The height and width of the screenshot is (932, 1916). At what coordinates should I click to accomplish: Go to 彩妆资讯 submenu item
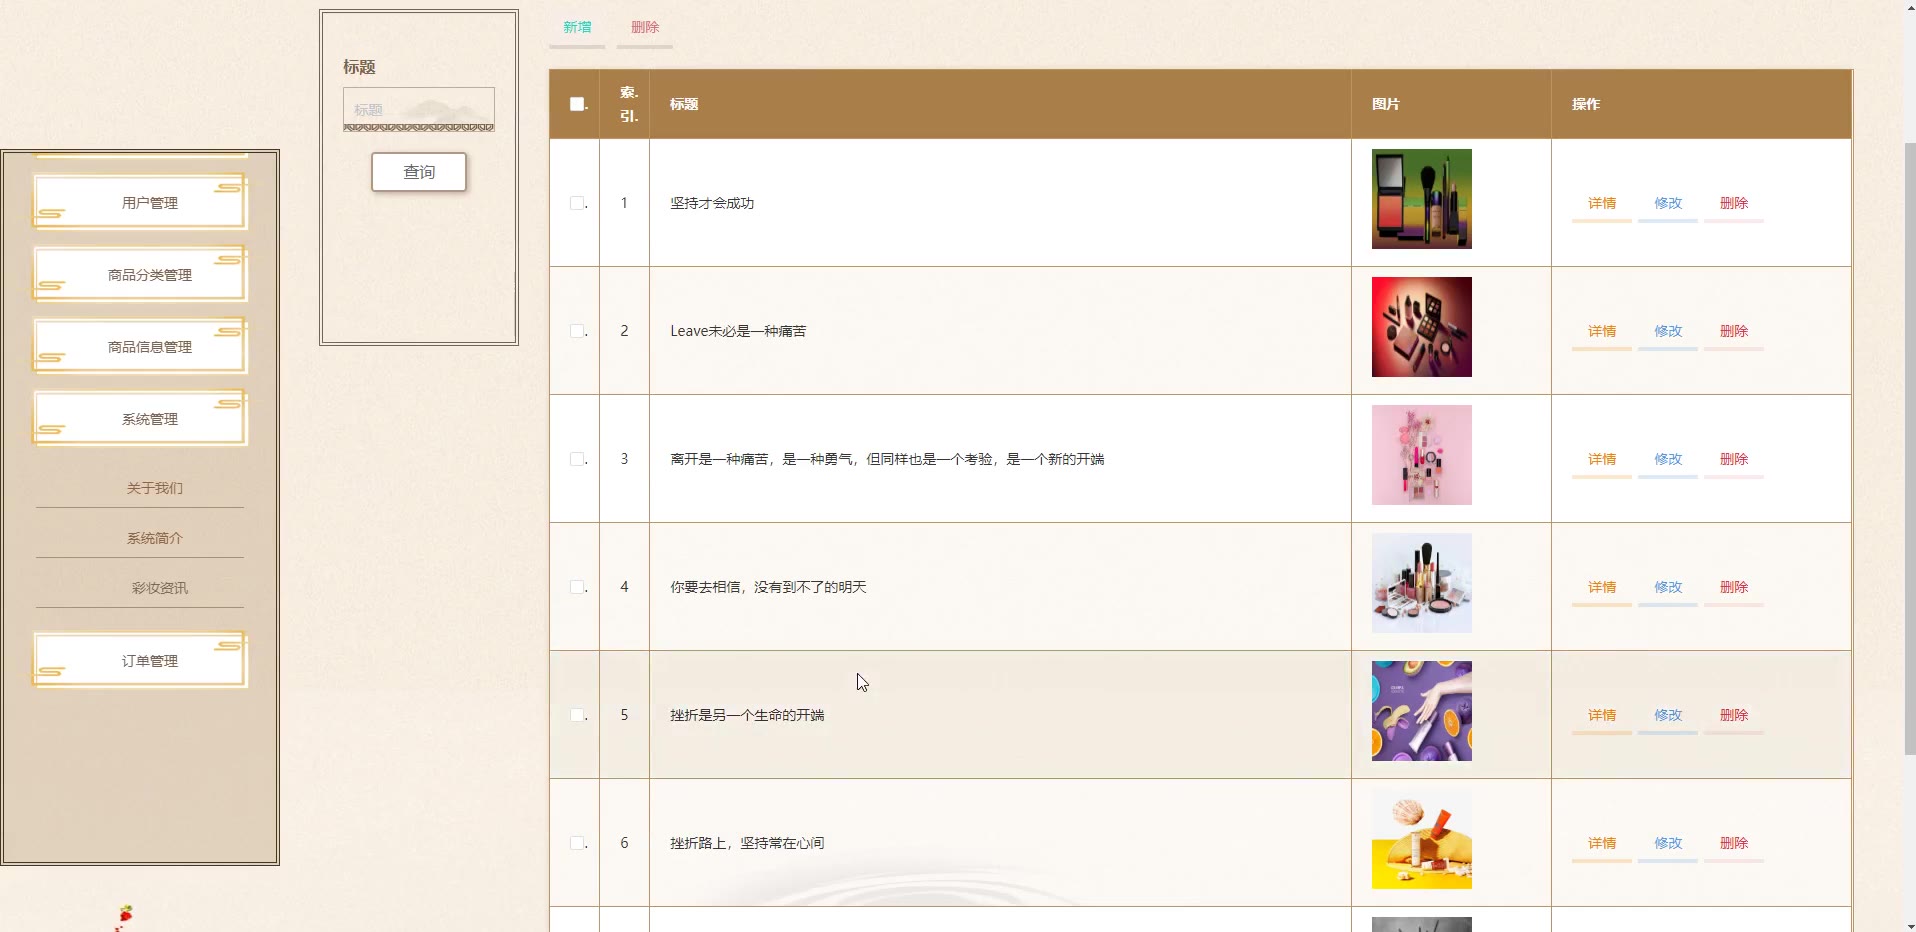click(160, 588)
